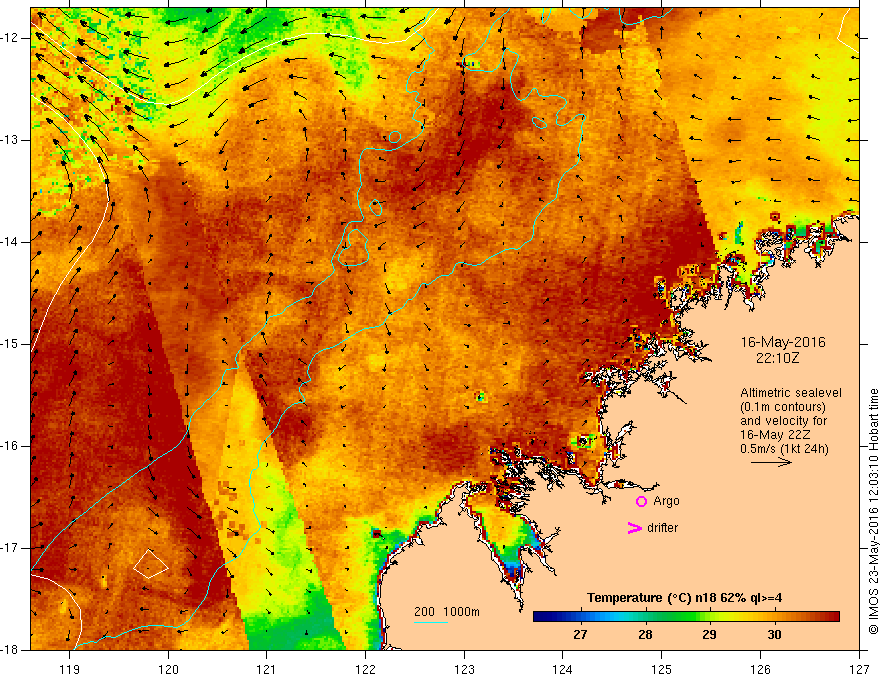Select the date text 16-May-2016
This screenshot has width=880, height=680.
pyautogui.click(x=783, y=342)
